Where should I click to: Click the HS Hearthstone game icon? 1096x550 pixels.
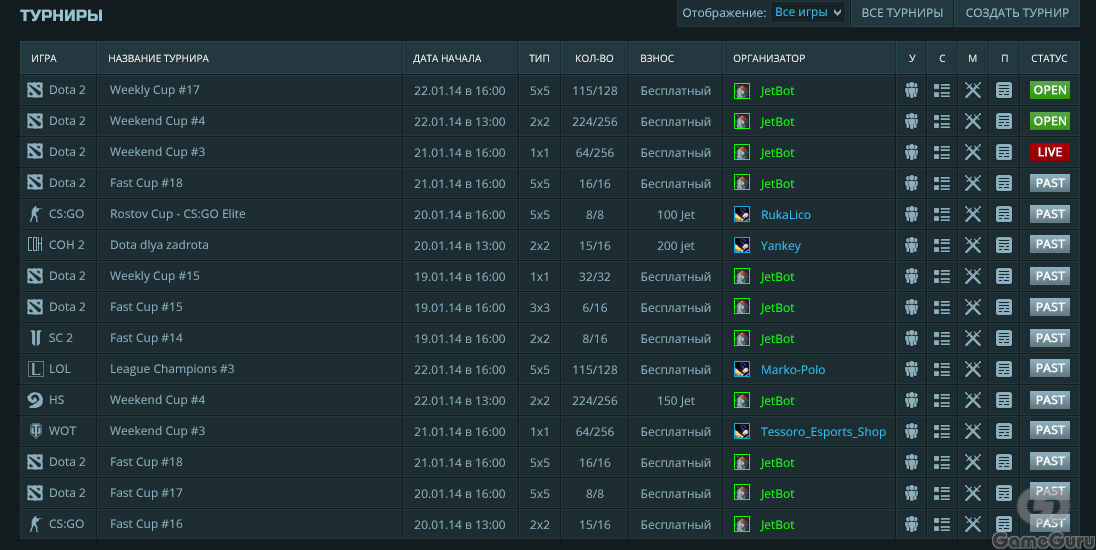35,400
